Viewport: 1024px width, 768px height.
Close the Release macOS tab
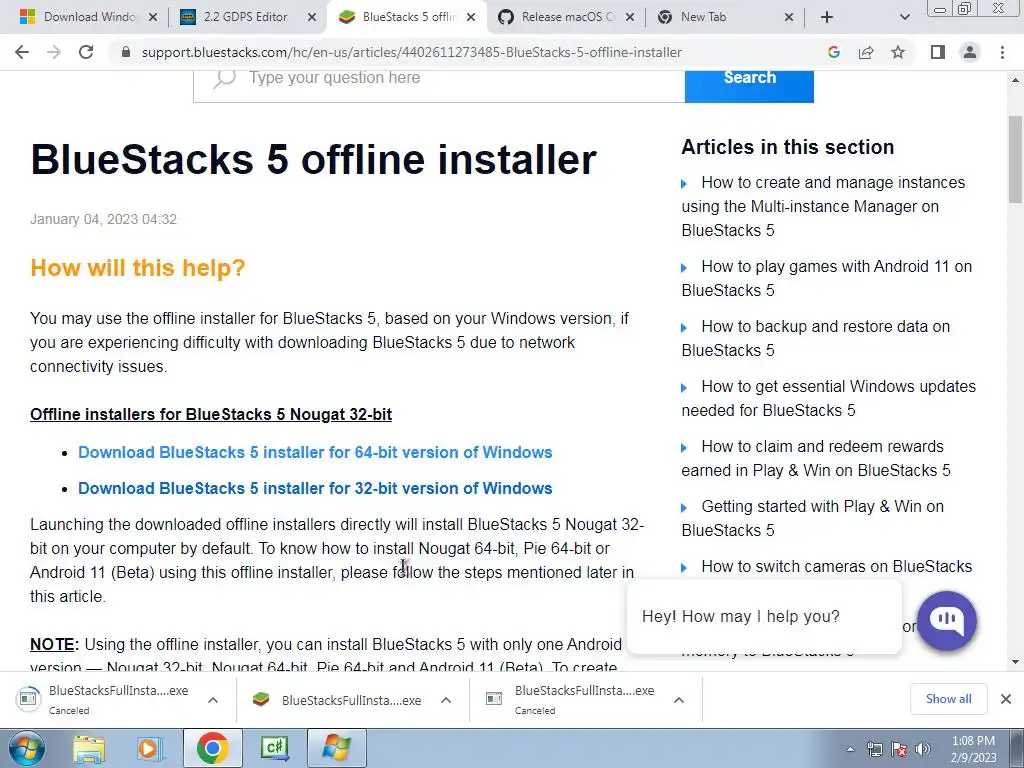[630, 17]
